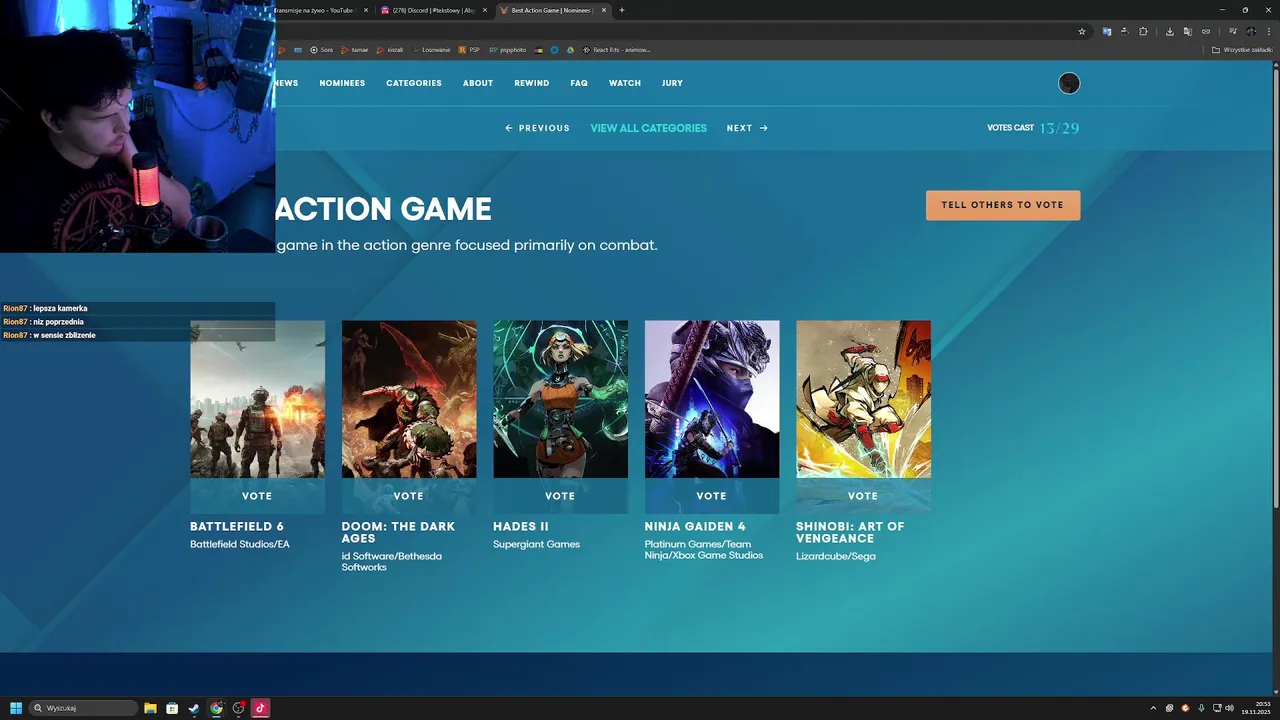Select the Best Action Game tab
Image resolution: width=1280 pixels, height=720 pixels.
pos(552,10)
